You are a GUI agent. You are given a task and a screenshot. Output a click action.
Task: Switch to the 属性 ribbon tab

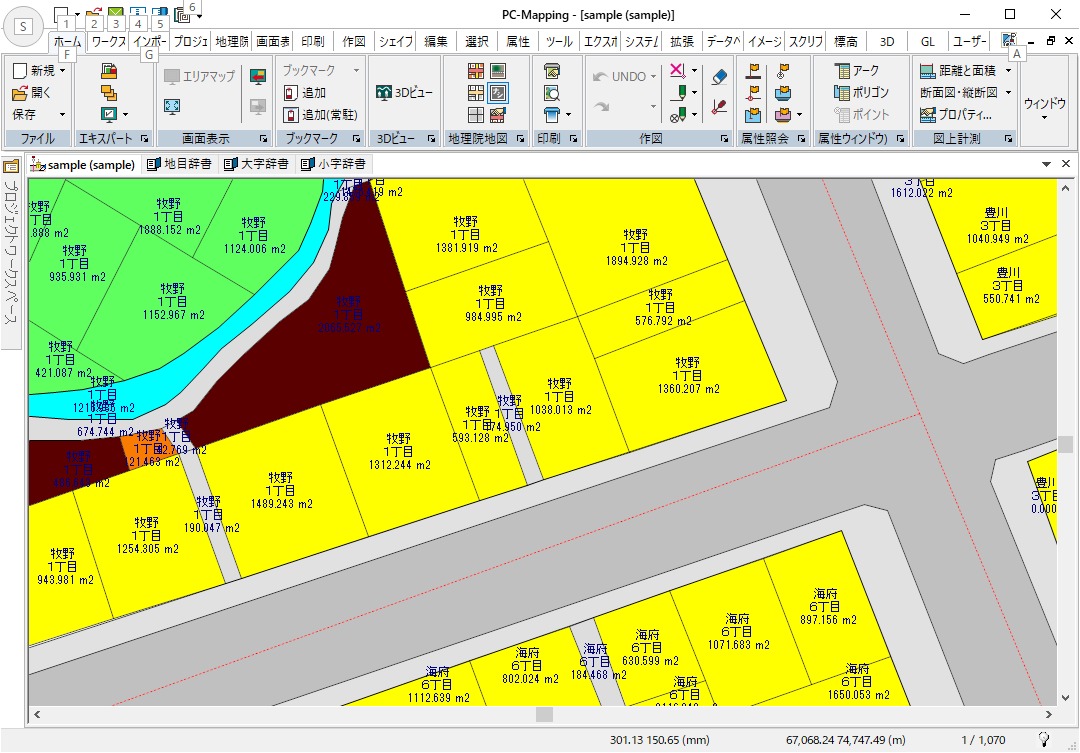click(x=517, y=41)
